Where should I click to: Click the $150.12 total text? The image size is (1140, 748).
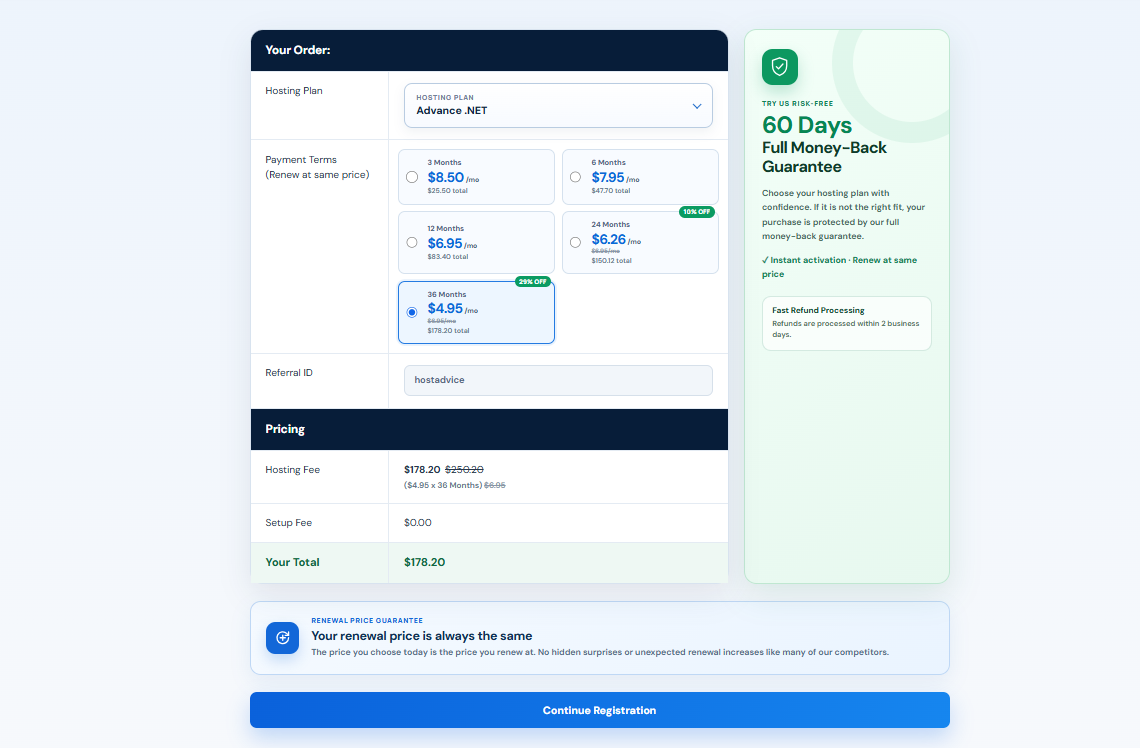click(x=611, y=260)
